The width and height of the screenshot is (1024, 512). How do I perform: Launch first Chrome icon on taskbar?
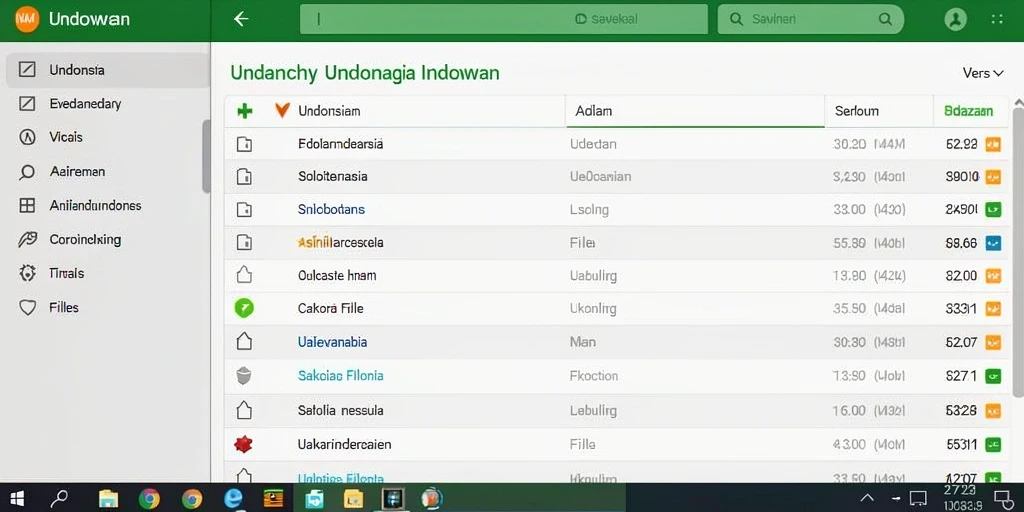coord(149,499)
